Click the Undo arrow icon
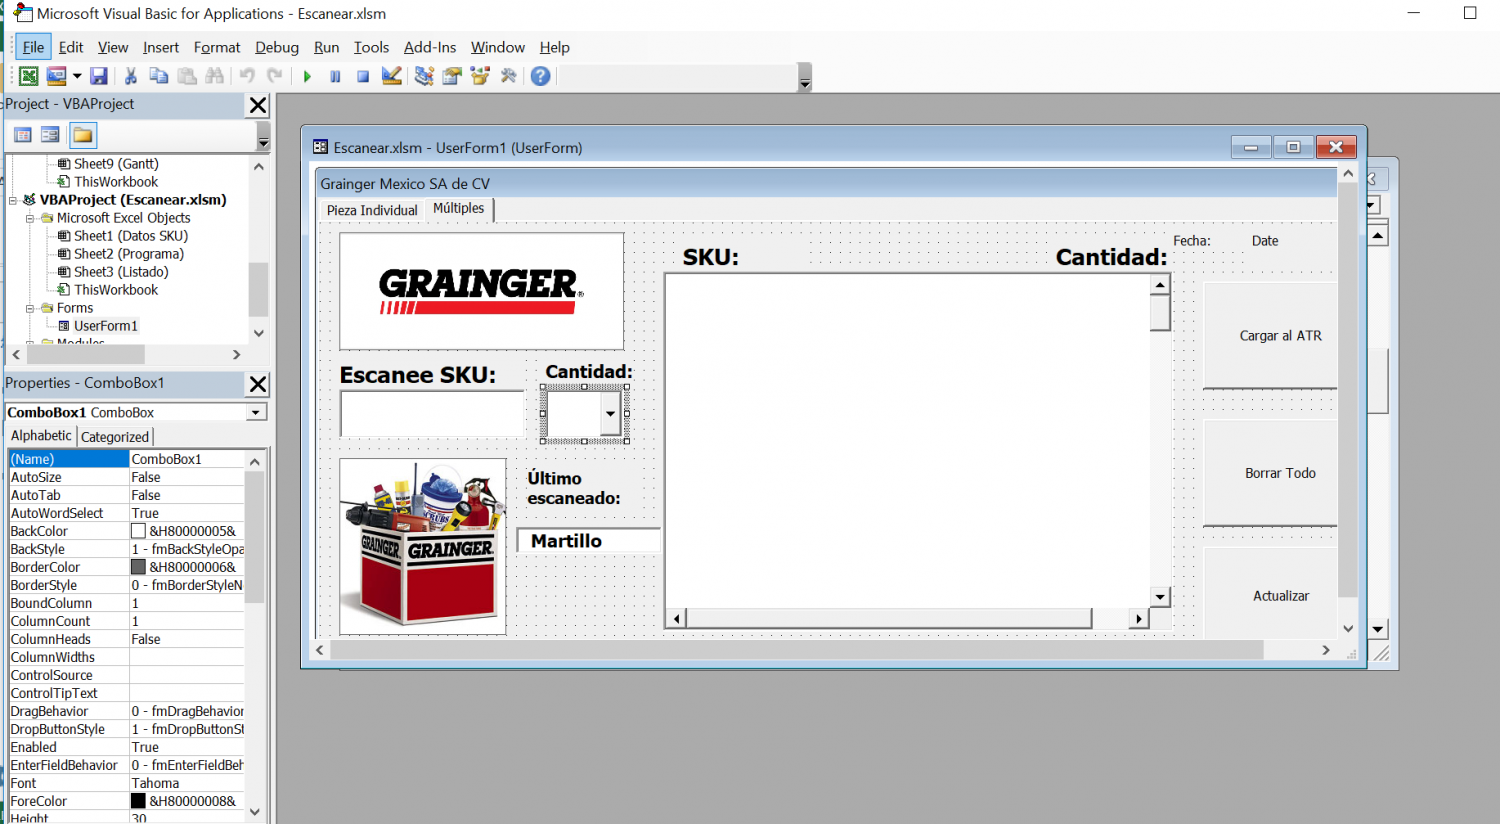The height and width of the screenshot is (824, 1500). click(247, 76)
